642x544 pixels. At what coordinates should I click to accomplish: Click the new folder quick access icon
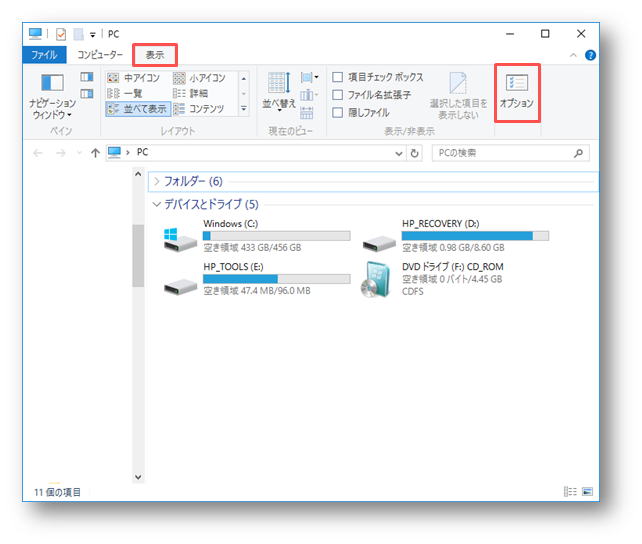tap(79, 34)
